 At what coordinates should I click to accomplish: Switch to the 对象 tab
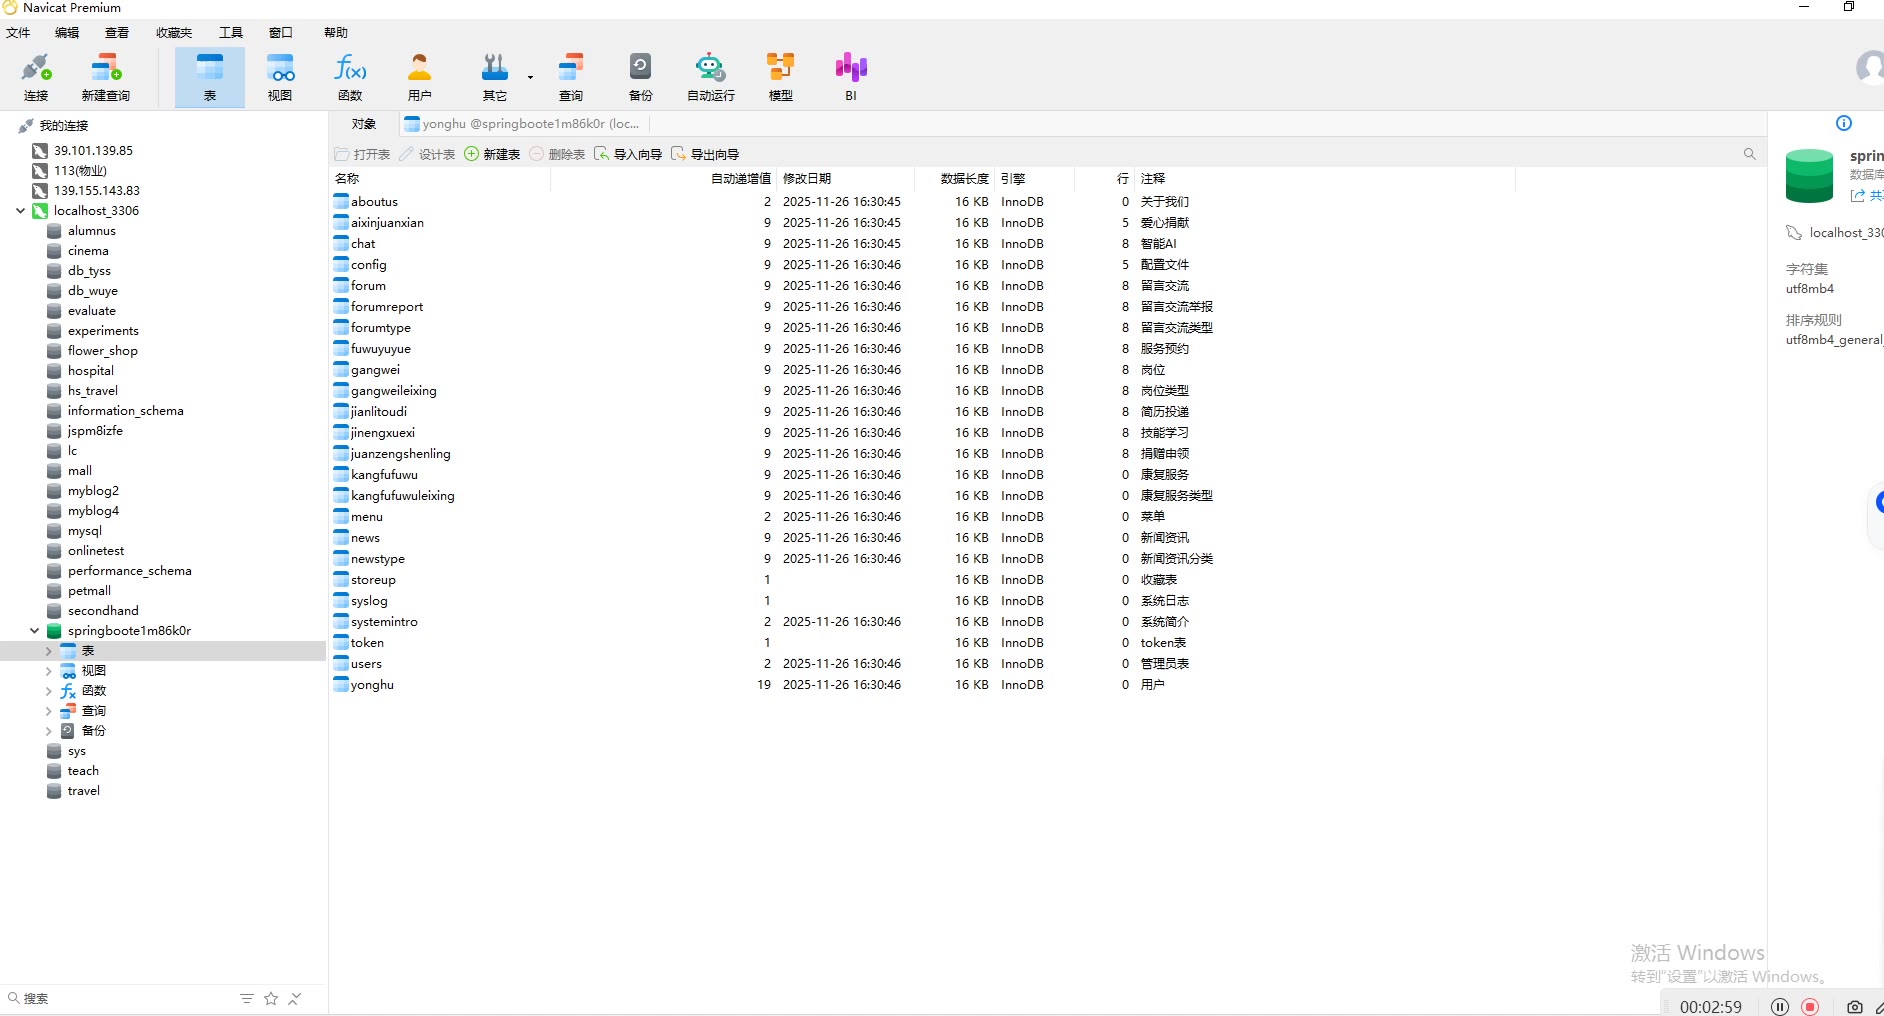coord(364,124)
